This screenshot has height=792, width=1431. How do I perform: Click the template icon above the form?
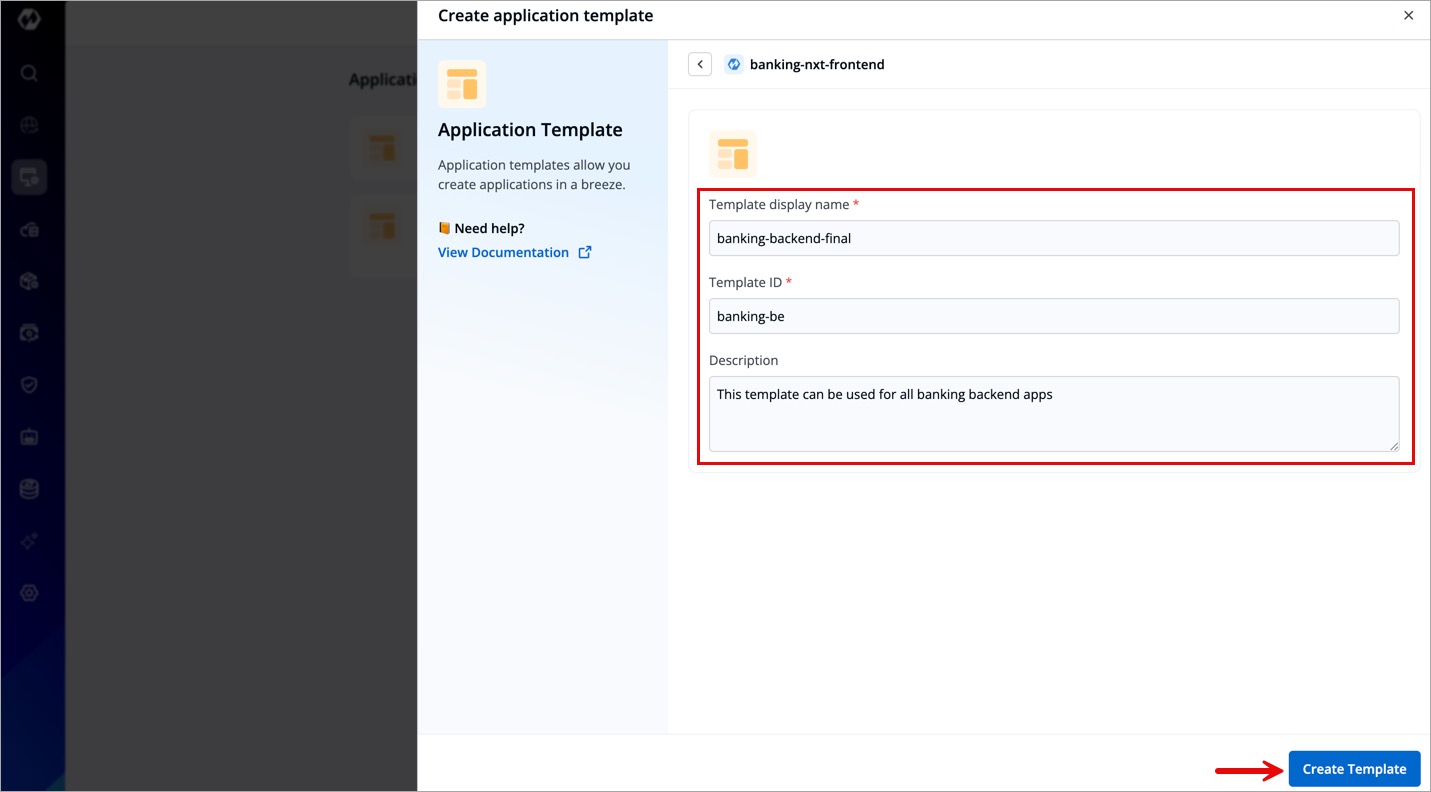733,154
